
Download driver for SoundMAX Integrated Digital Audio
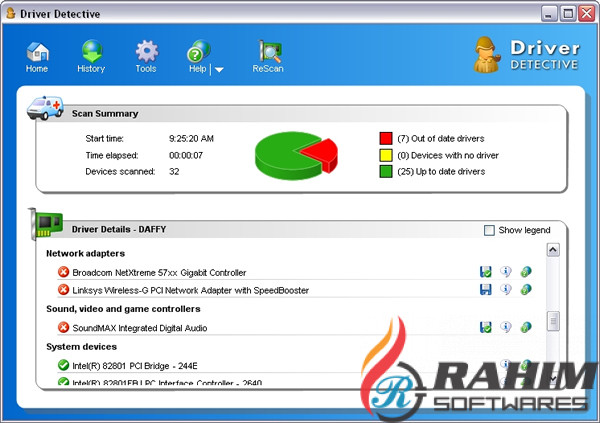point(486,327)
